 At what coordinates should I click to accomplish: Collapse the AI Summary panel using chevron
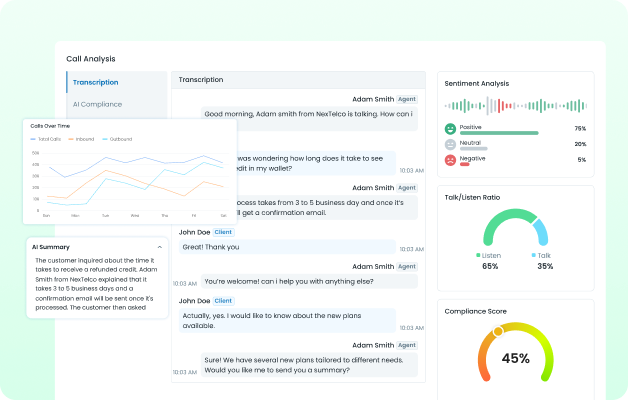point(159,246)
